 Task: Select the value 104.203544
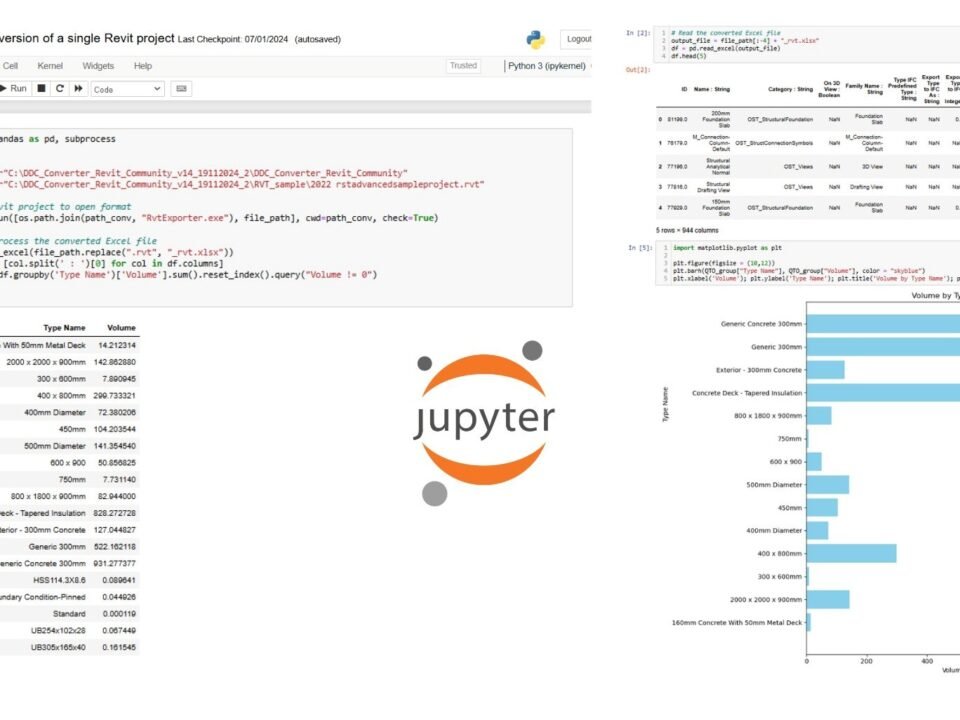point(114,429)
